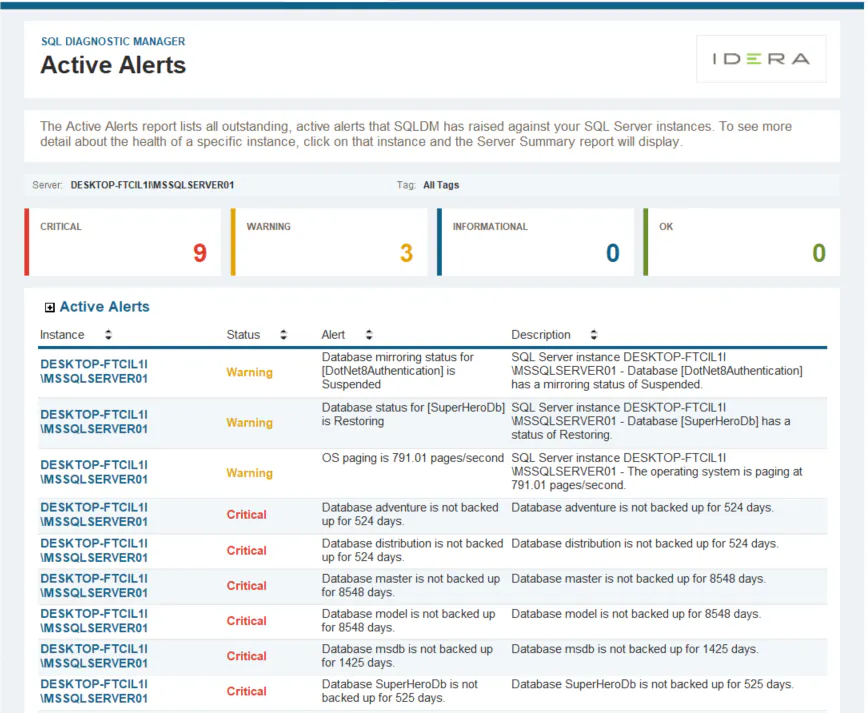Open the OK count tile showing 0
The image size is (867, 713).
pos(741,242)
